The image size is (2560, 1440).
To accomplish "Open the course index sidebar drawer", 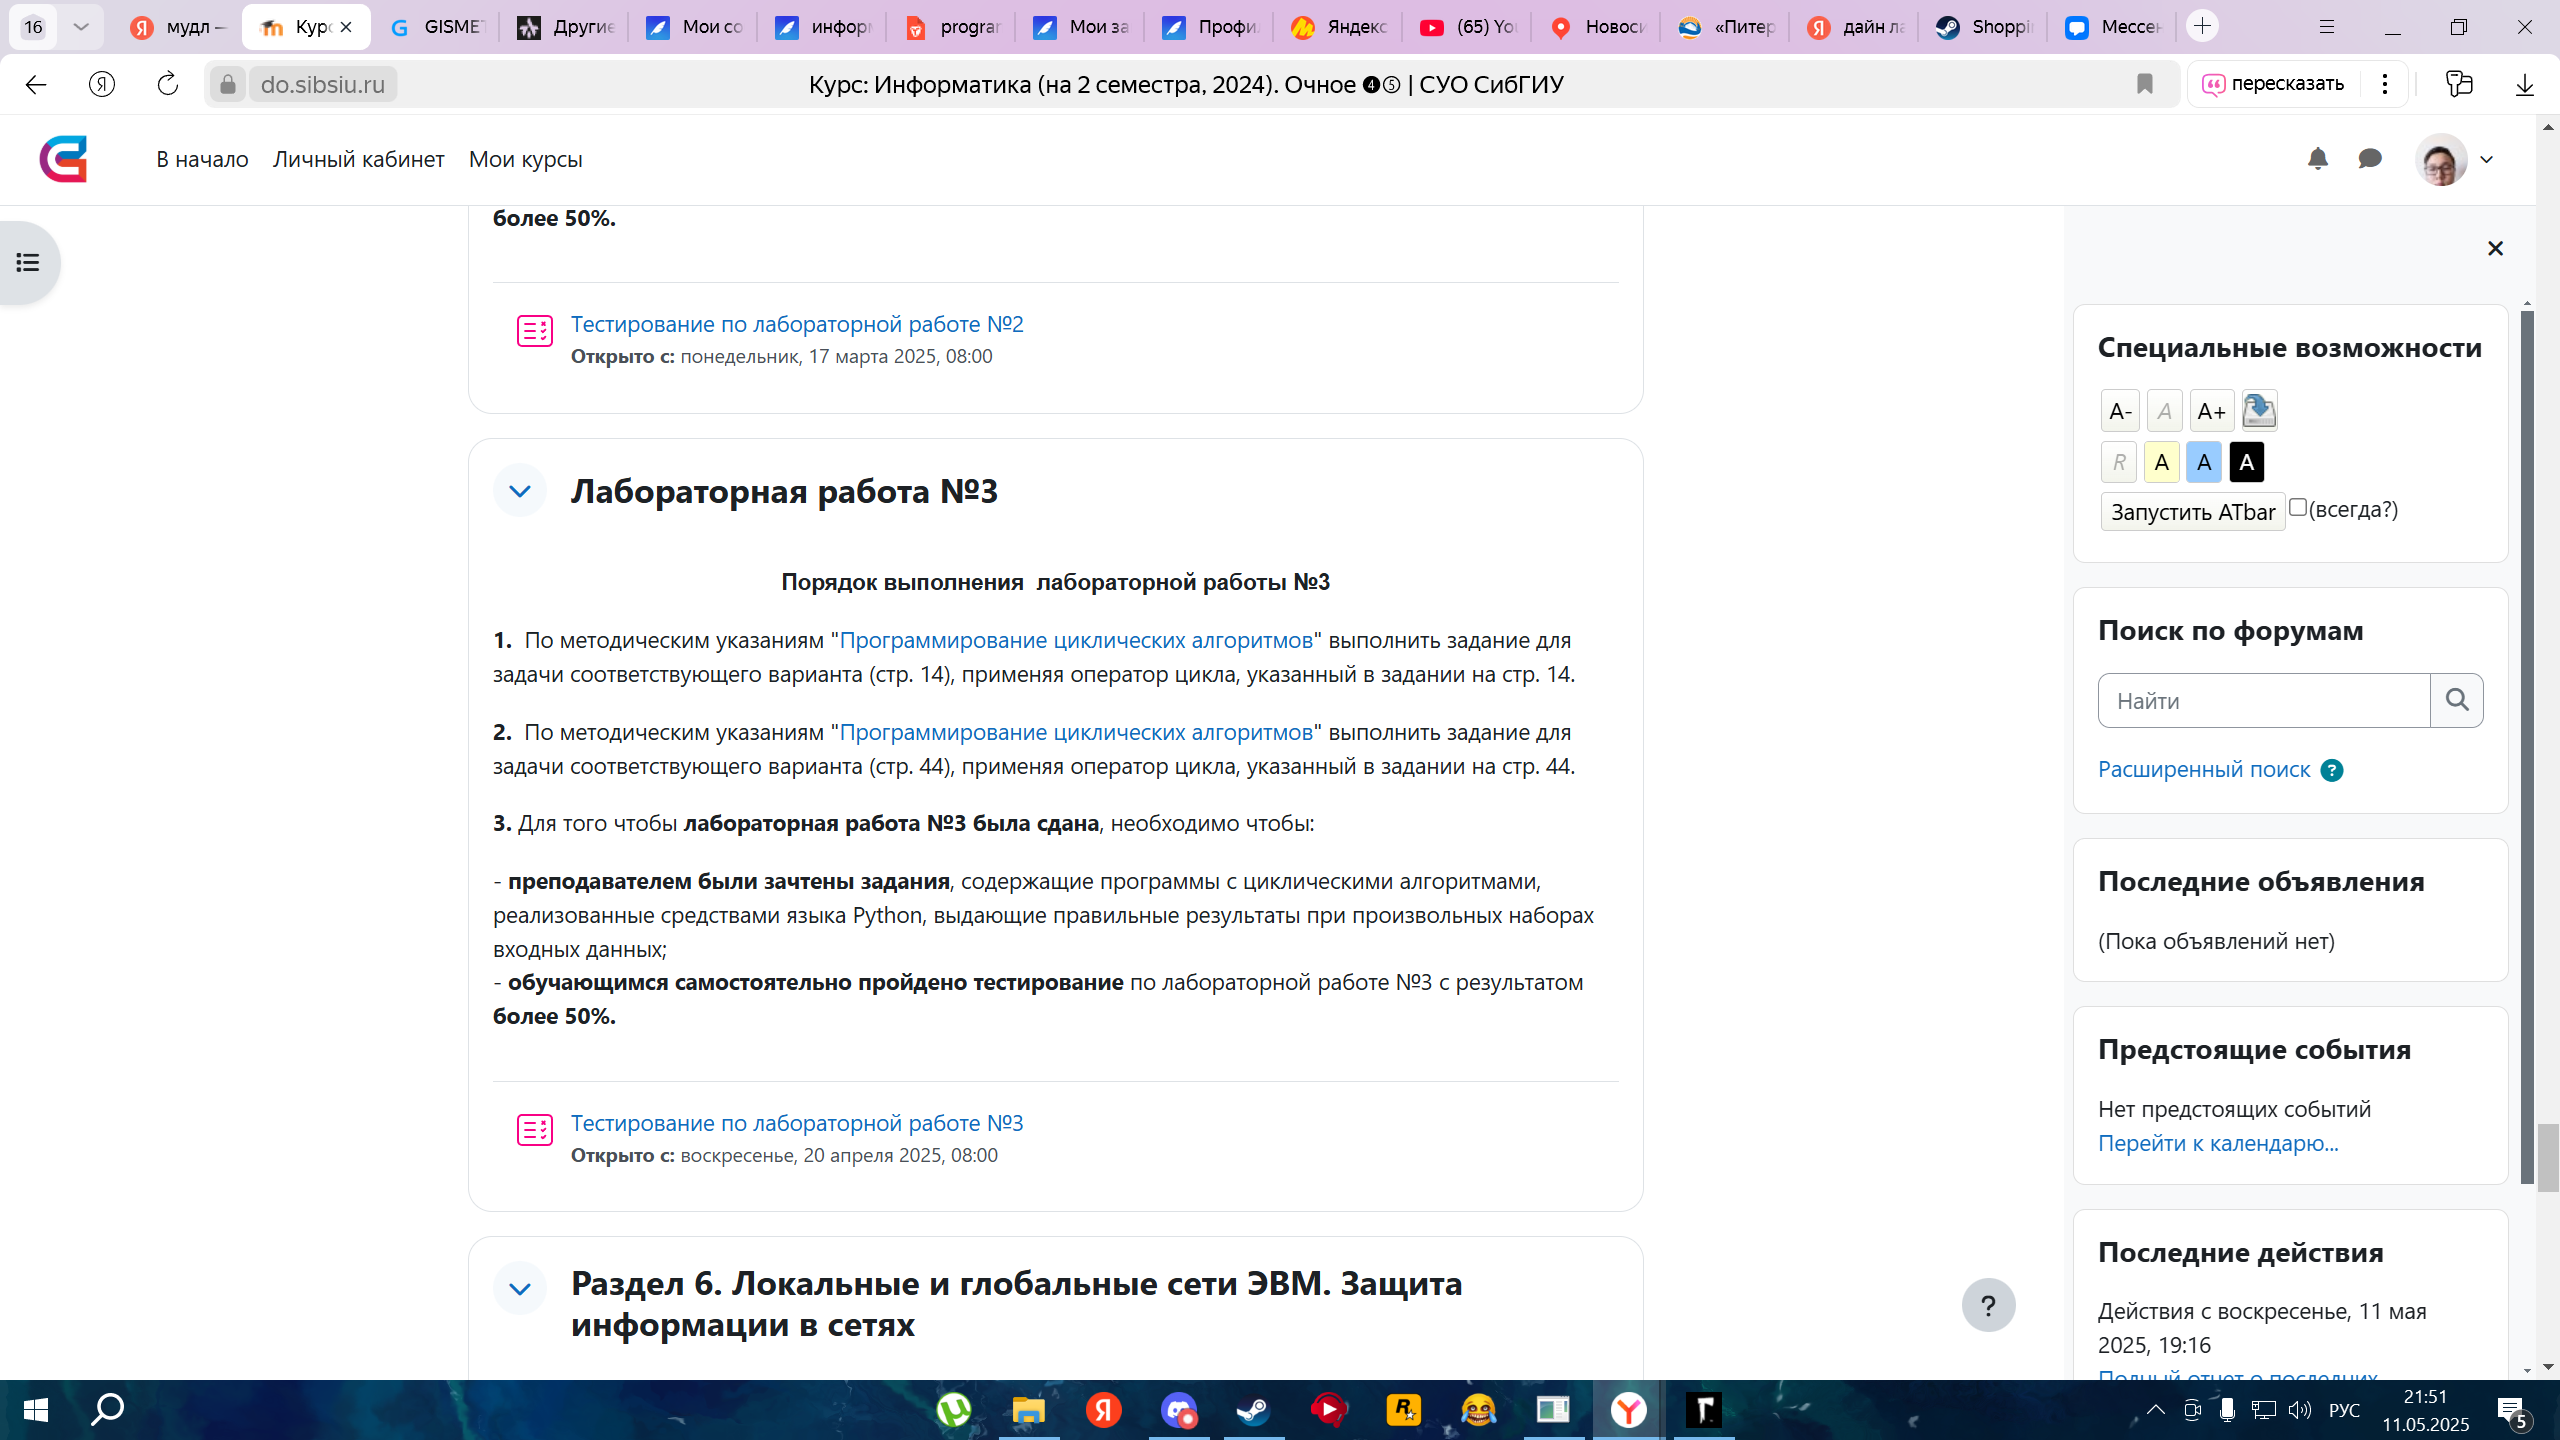I will point(28,263).
